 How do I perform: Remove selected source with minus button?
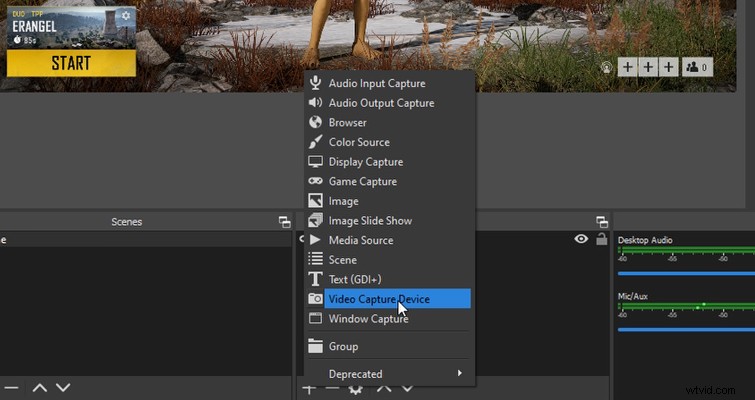(x=332, y=388)
